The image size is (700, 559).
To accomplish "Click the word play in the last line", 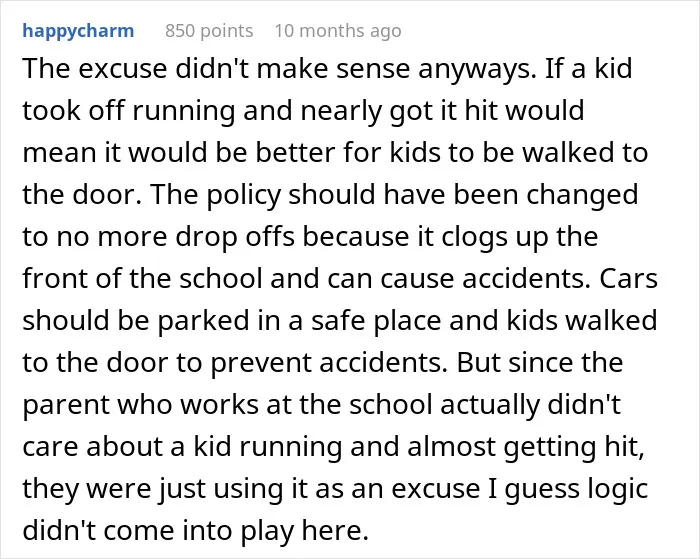I will point(267,530).
